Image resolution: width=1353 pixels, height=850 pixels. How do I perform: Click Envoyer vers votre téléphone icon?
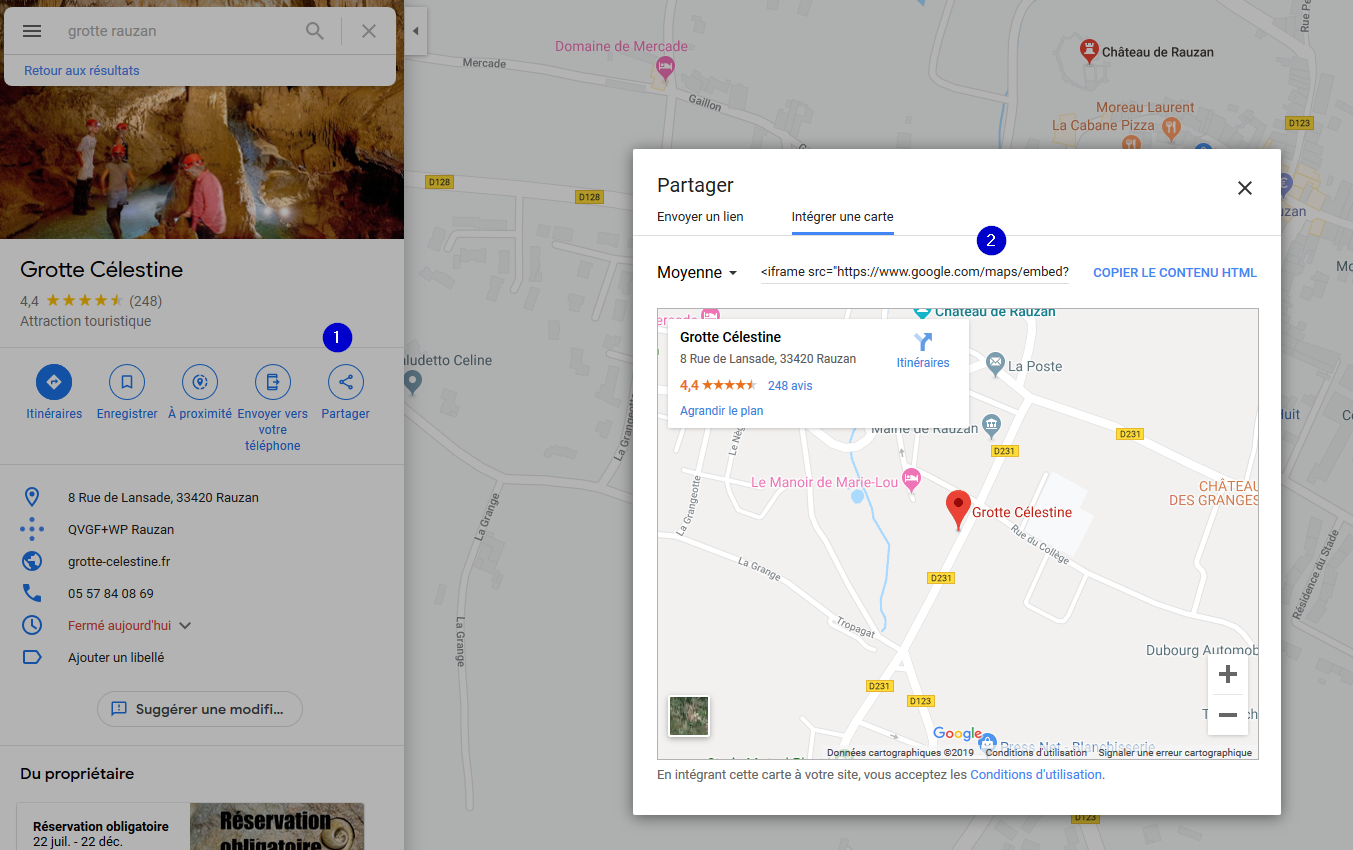coord(273,382)
